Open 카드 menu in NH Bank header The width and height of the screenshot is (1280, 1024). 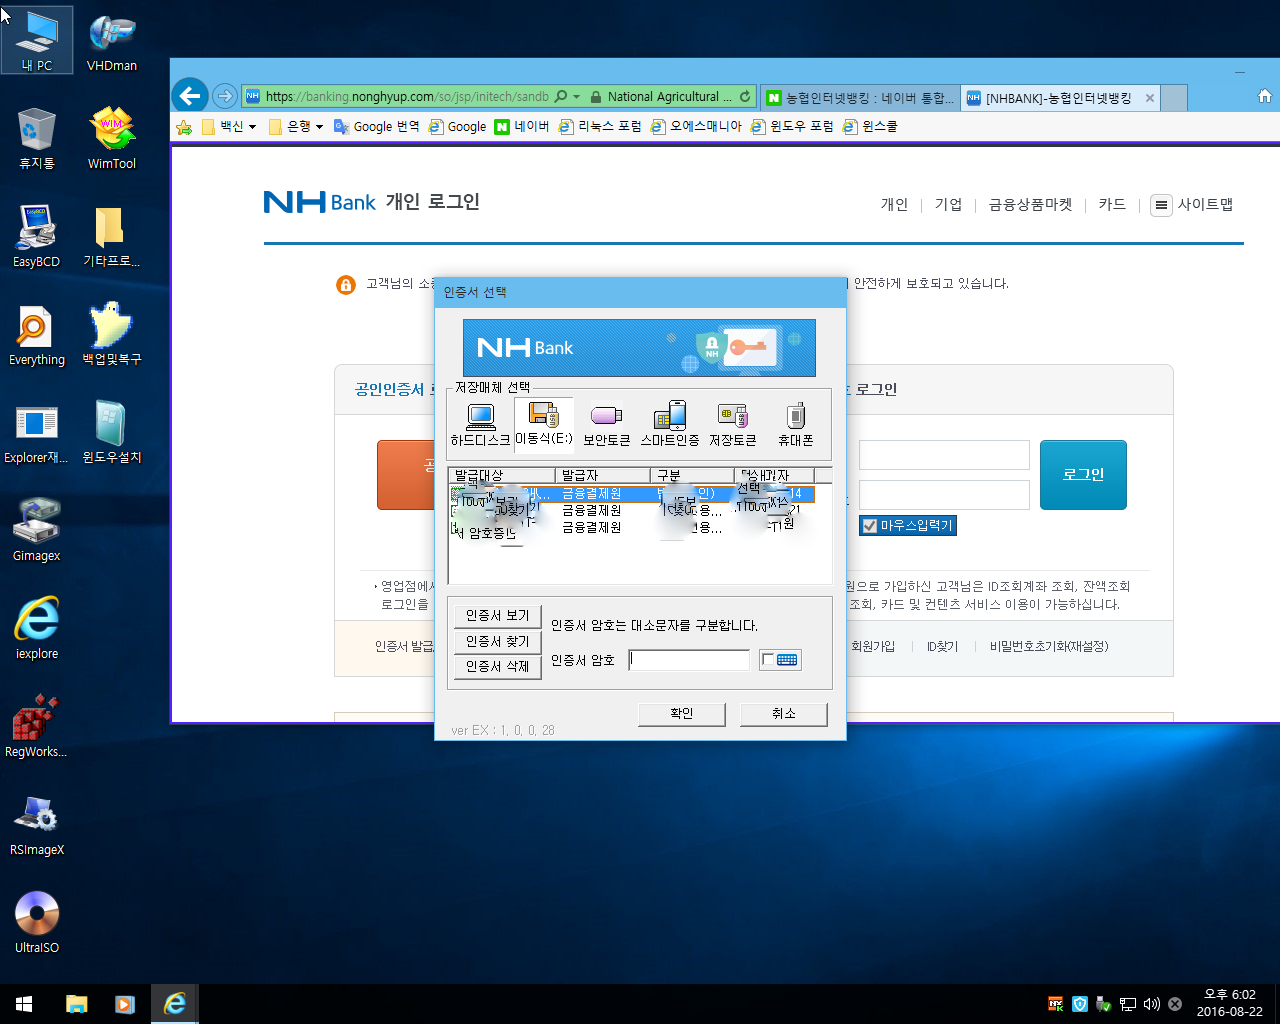click(1112, 204)
